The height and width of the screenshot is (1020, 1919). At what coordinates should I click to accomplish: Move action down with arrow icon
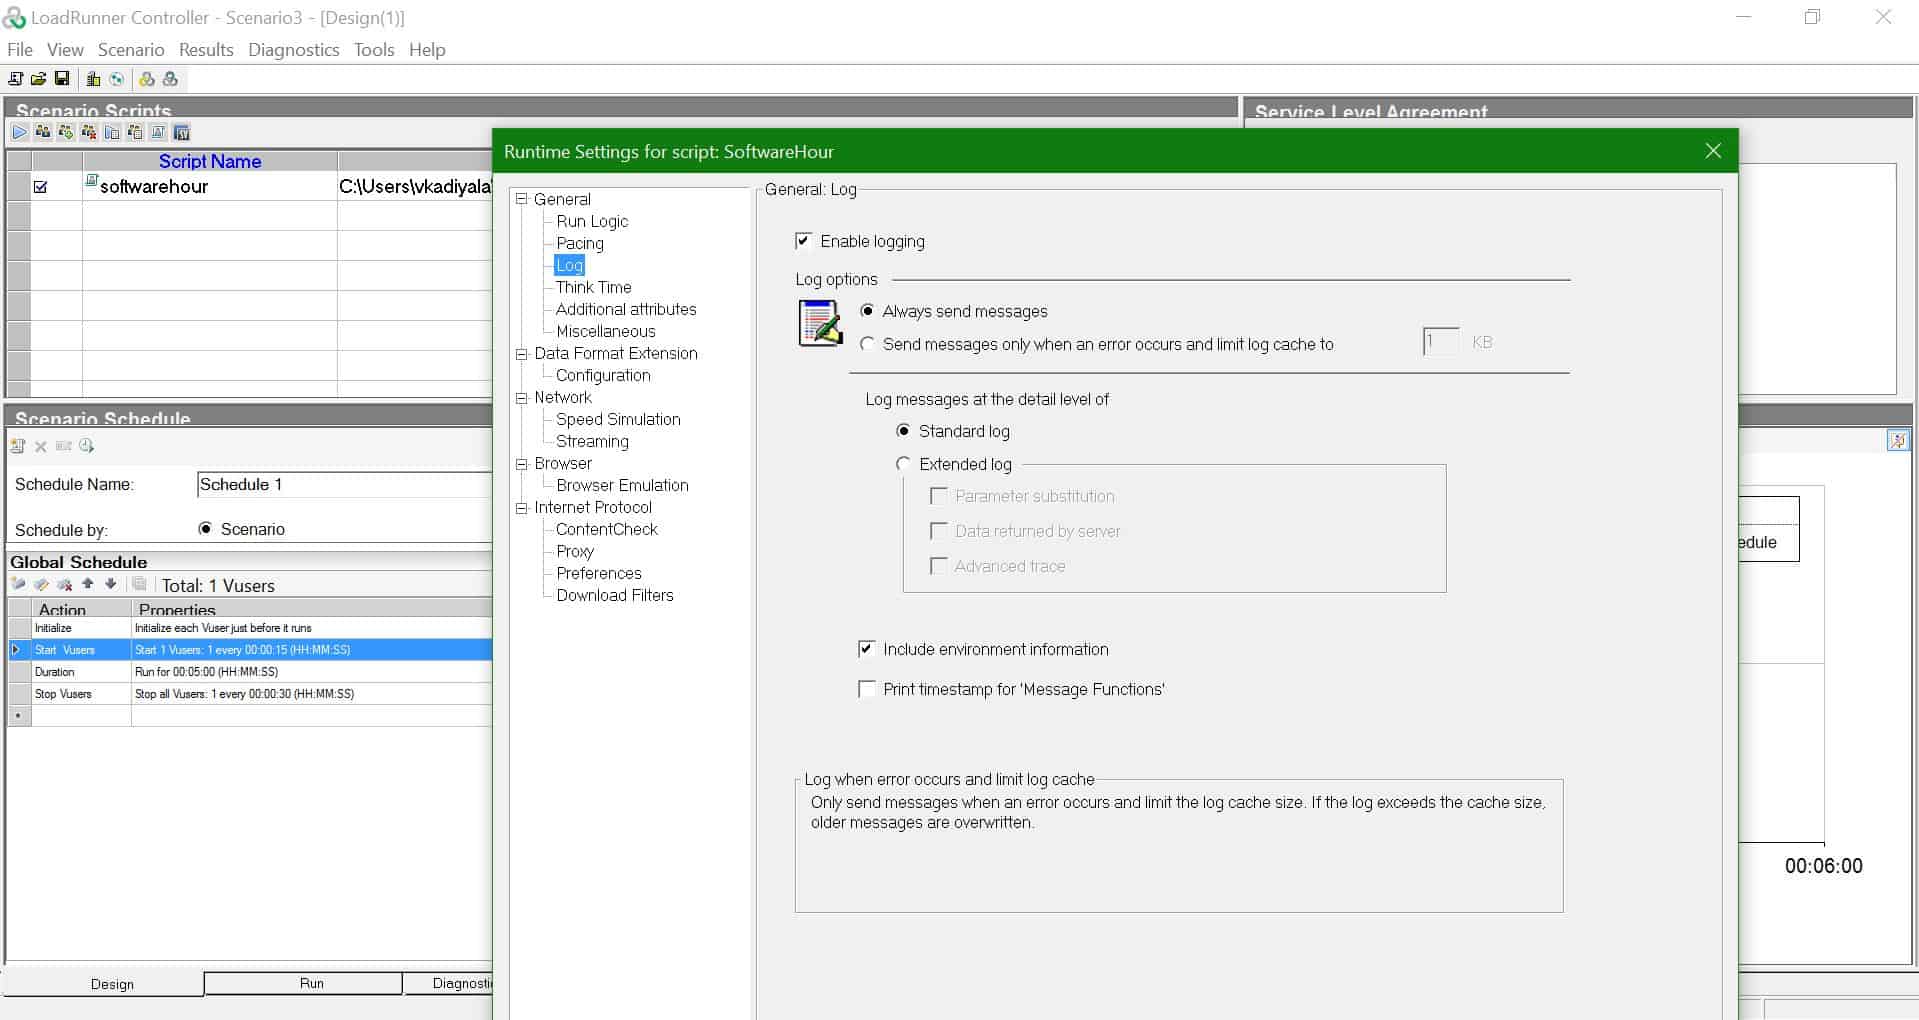coord(111,584)
